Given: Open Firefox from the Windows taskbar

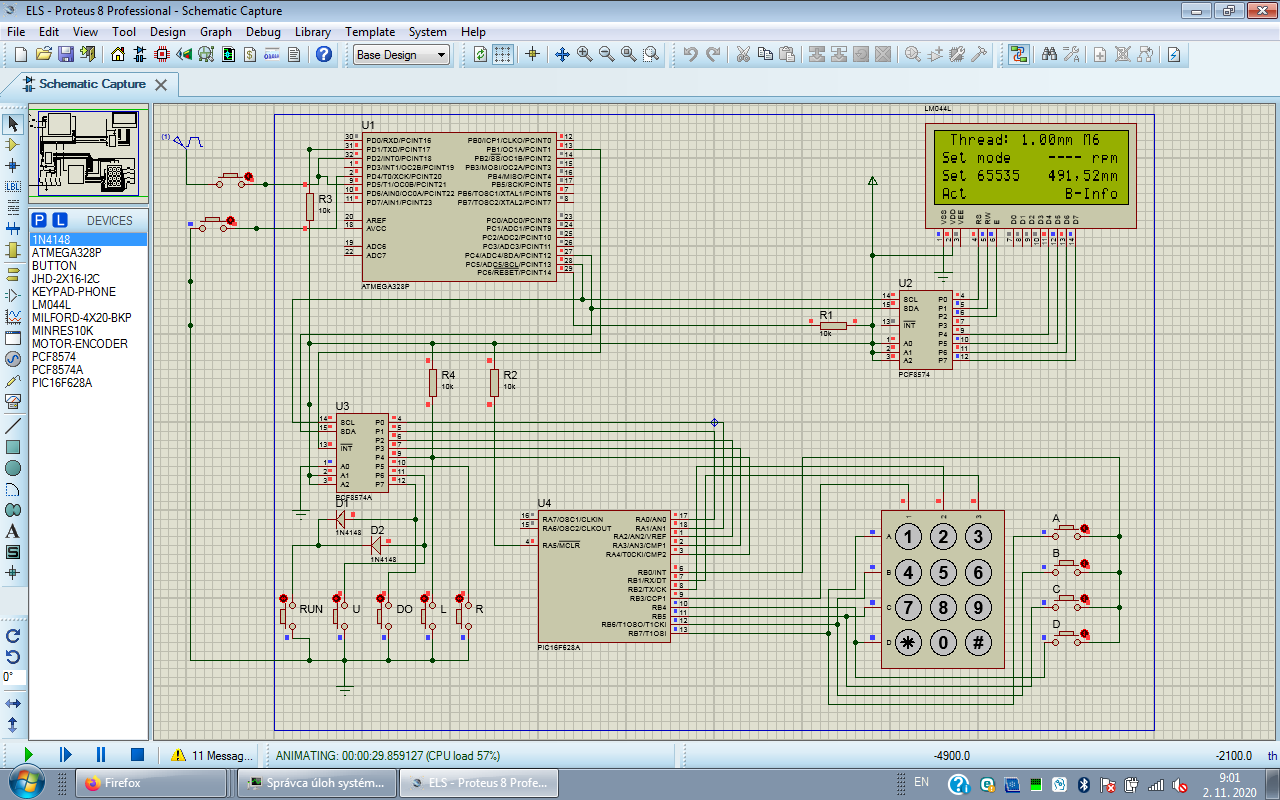Looking at the screenshot, I should point(150,783).
